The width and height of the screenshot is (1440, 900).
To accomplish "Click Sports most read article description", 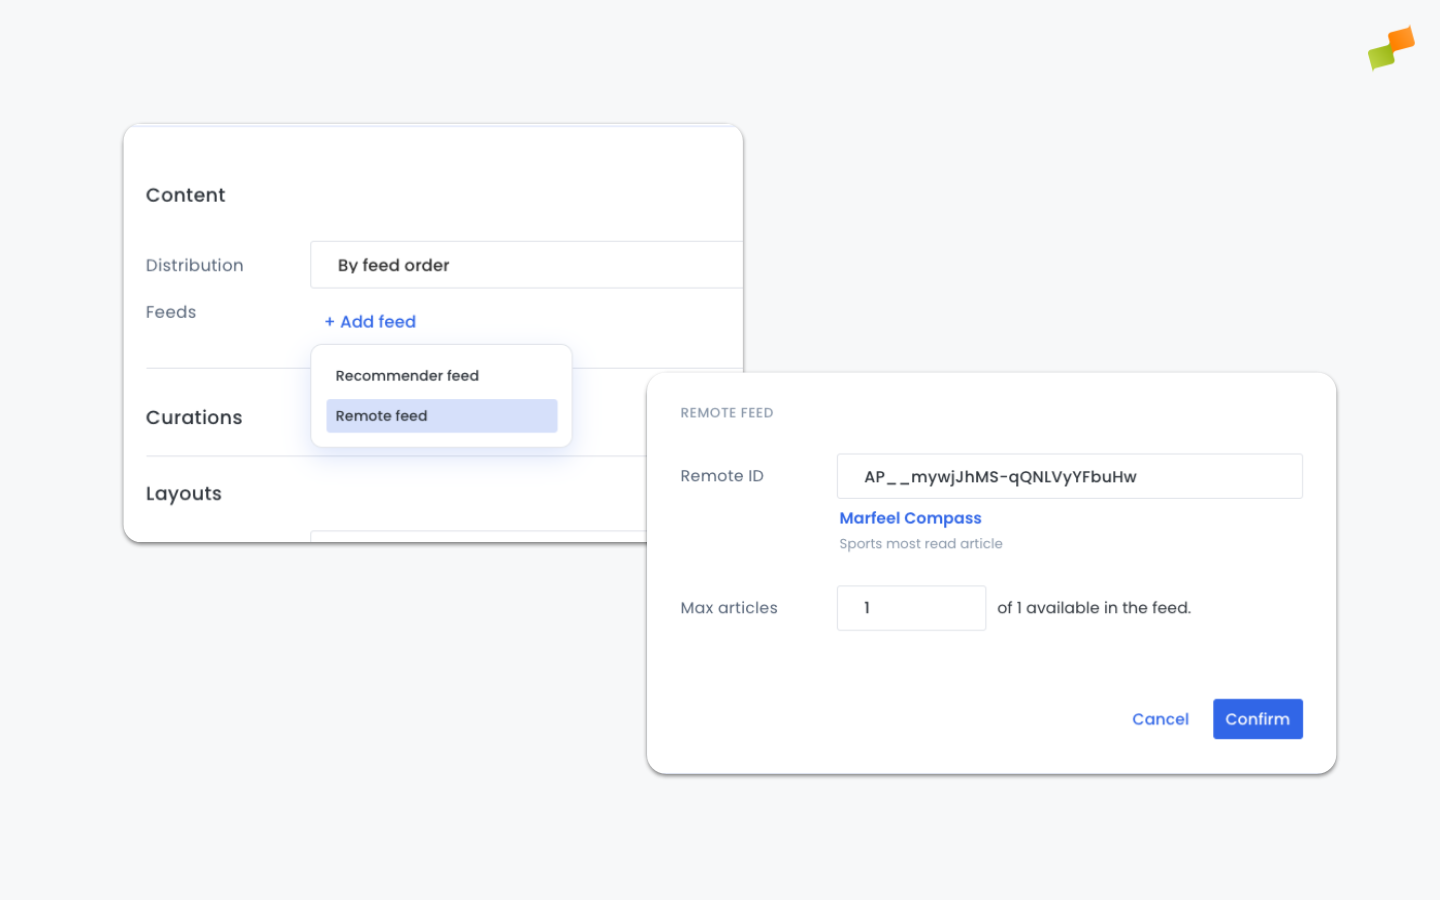I will pos(920,543).
